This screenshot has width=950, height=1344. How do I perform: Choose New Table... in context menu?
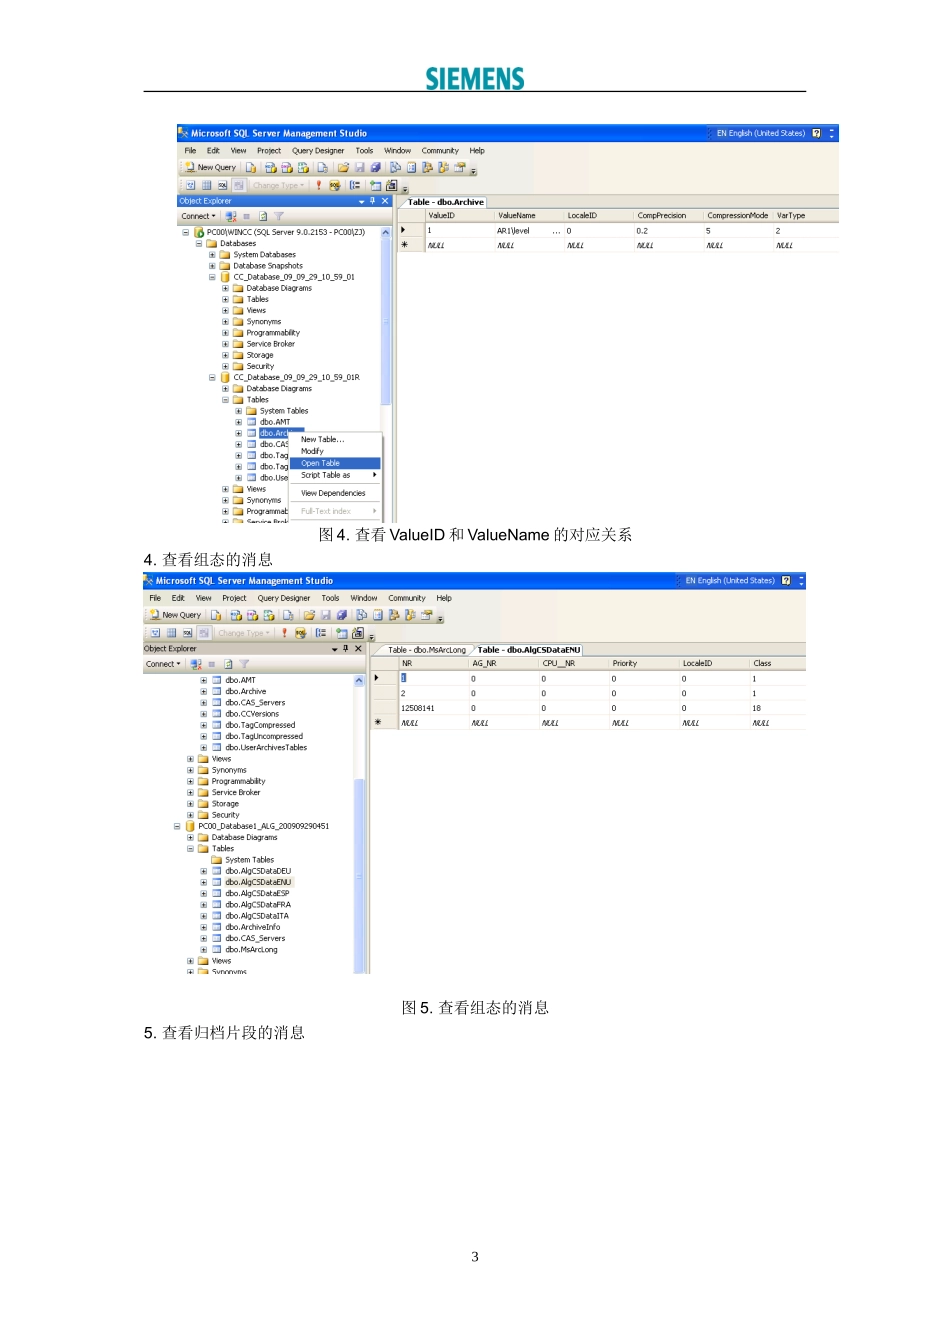point(335,439)
